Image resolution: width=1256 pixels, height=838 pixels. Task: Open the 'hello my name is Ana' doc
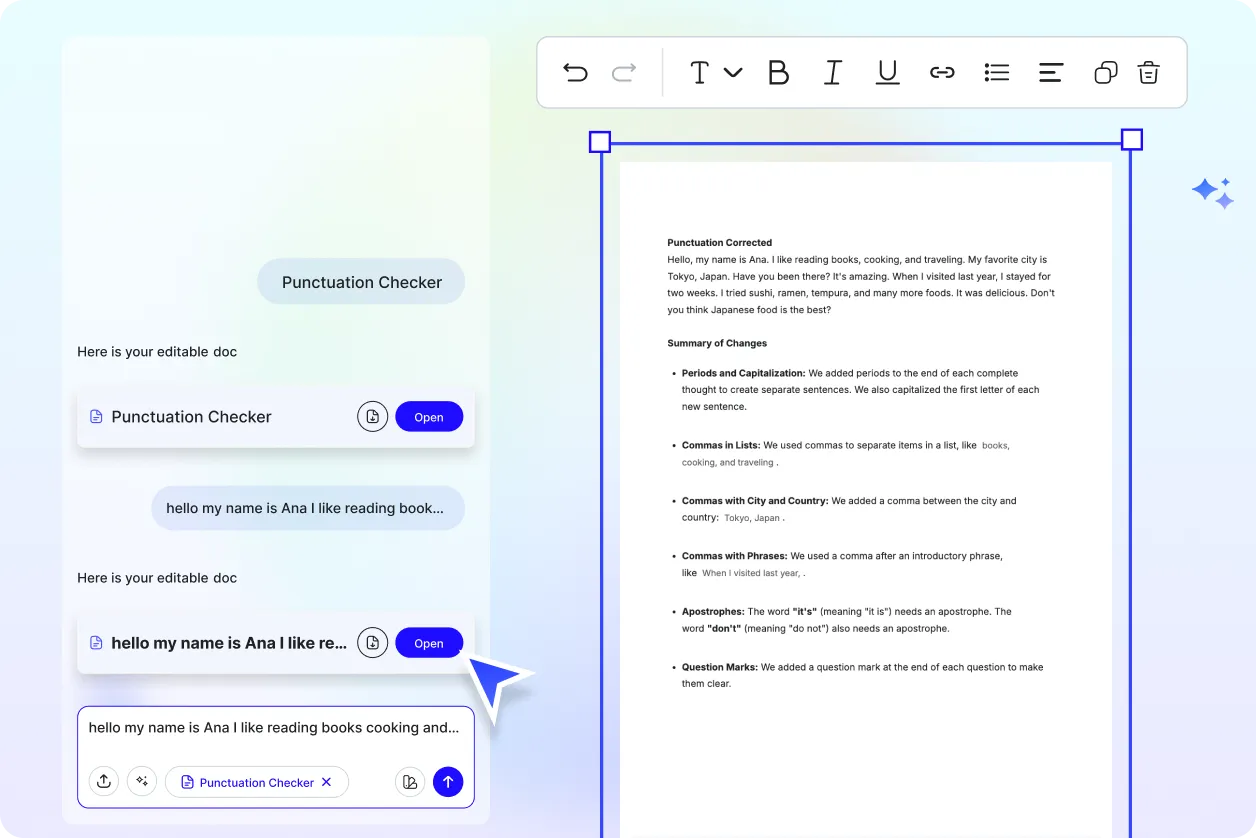[x=429, y=643]
